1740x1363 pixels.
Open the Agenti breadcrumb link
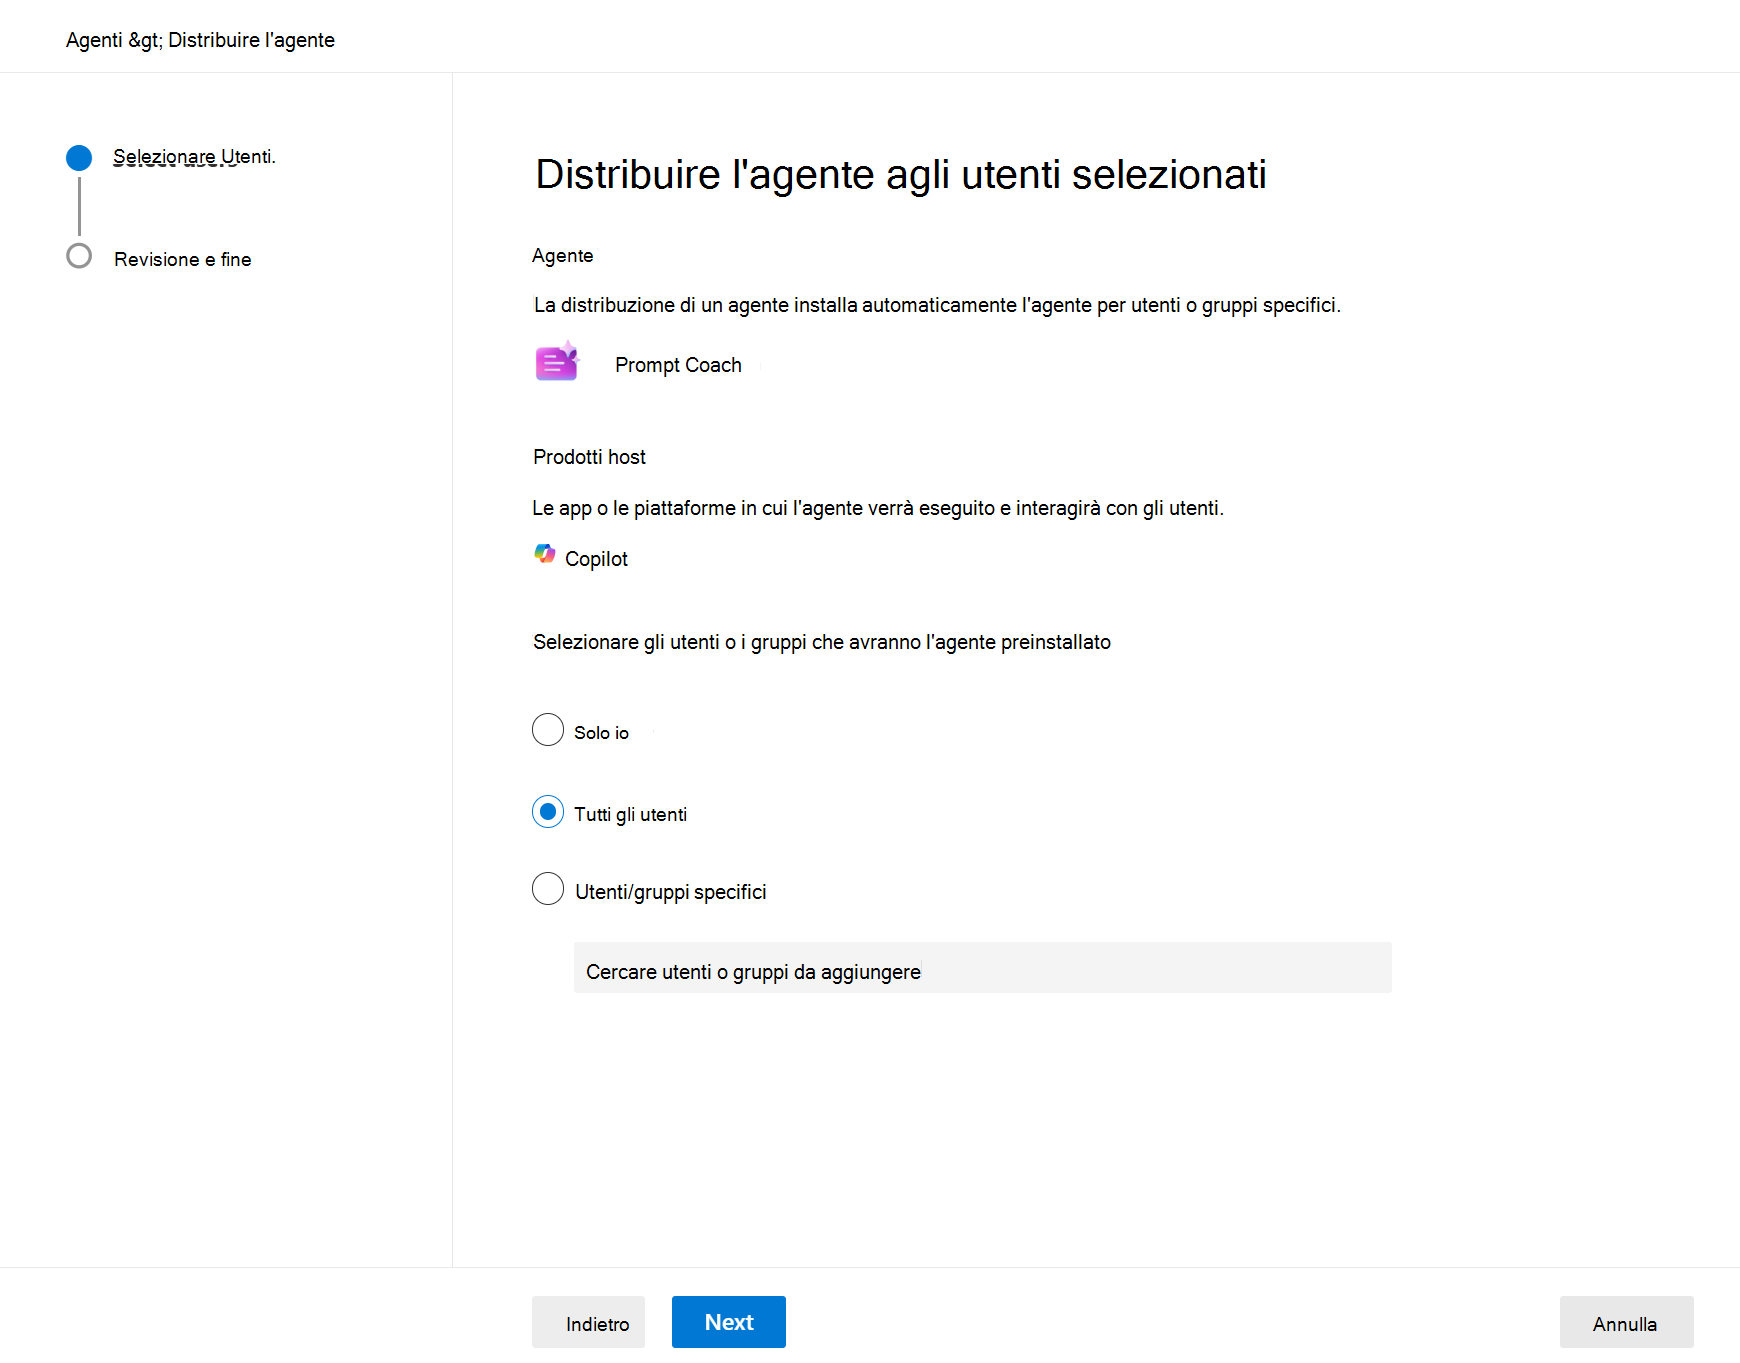point(94,40)
